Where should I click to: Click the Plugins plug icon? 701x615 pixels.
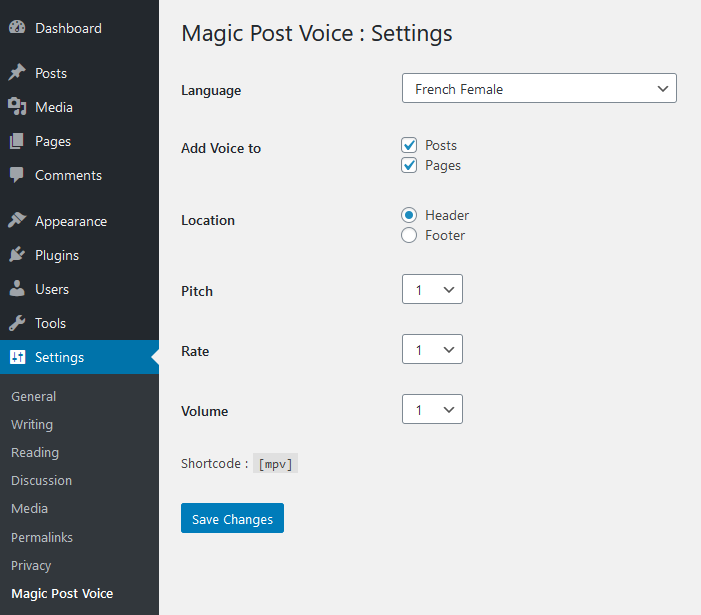pos(17,254)
